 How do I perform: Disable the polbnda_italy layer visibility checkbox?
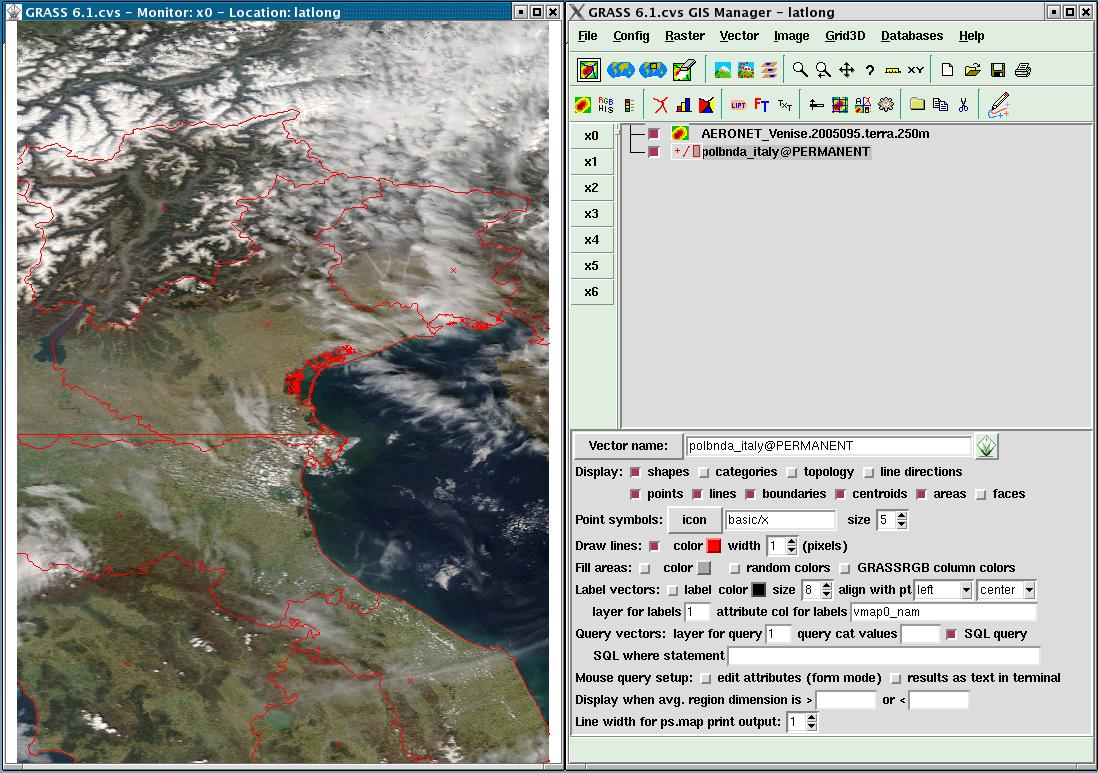tap(654, 152)
